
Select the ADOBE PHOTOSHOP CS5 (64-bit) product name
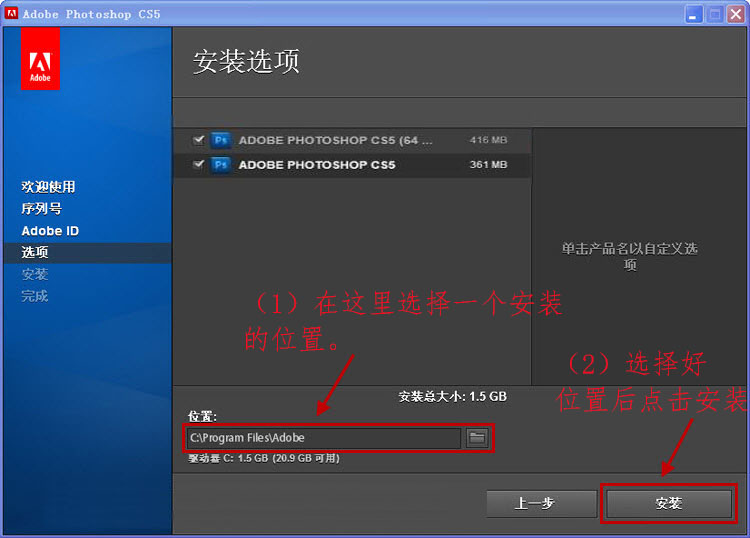(335, 141)
